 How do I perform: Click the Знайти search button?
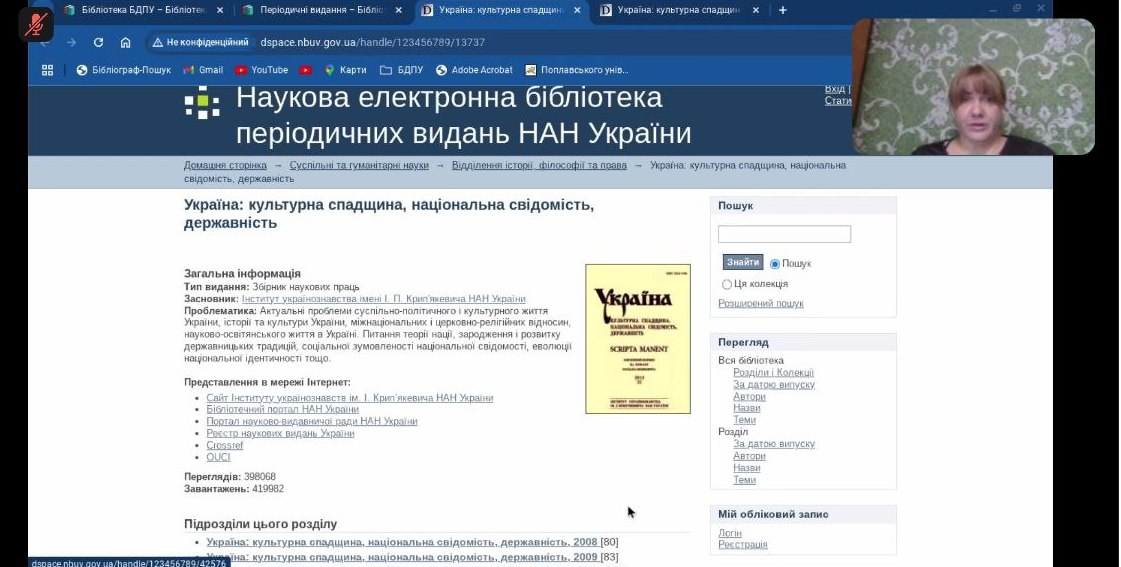point(742,262)
